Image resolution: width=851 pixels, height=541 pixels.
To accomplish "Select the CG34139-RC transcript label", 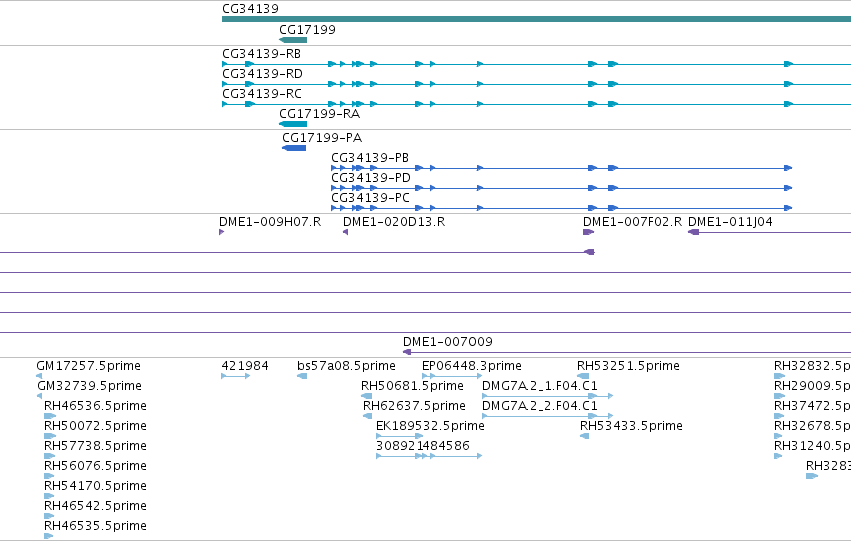I will [x=262, y=94].
